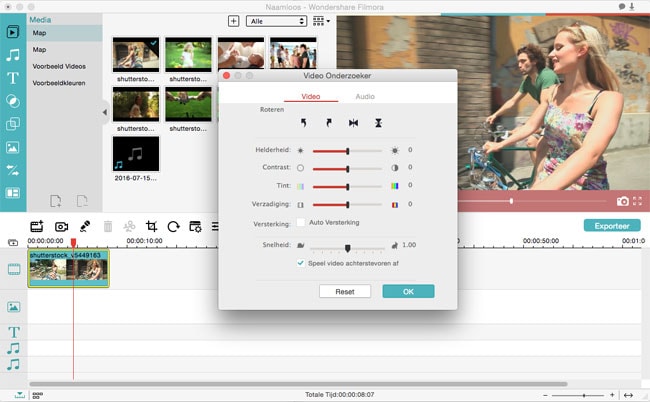
Task: Switch to the Video tab
Action: pyautogui.click(x=310, y=97)
